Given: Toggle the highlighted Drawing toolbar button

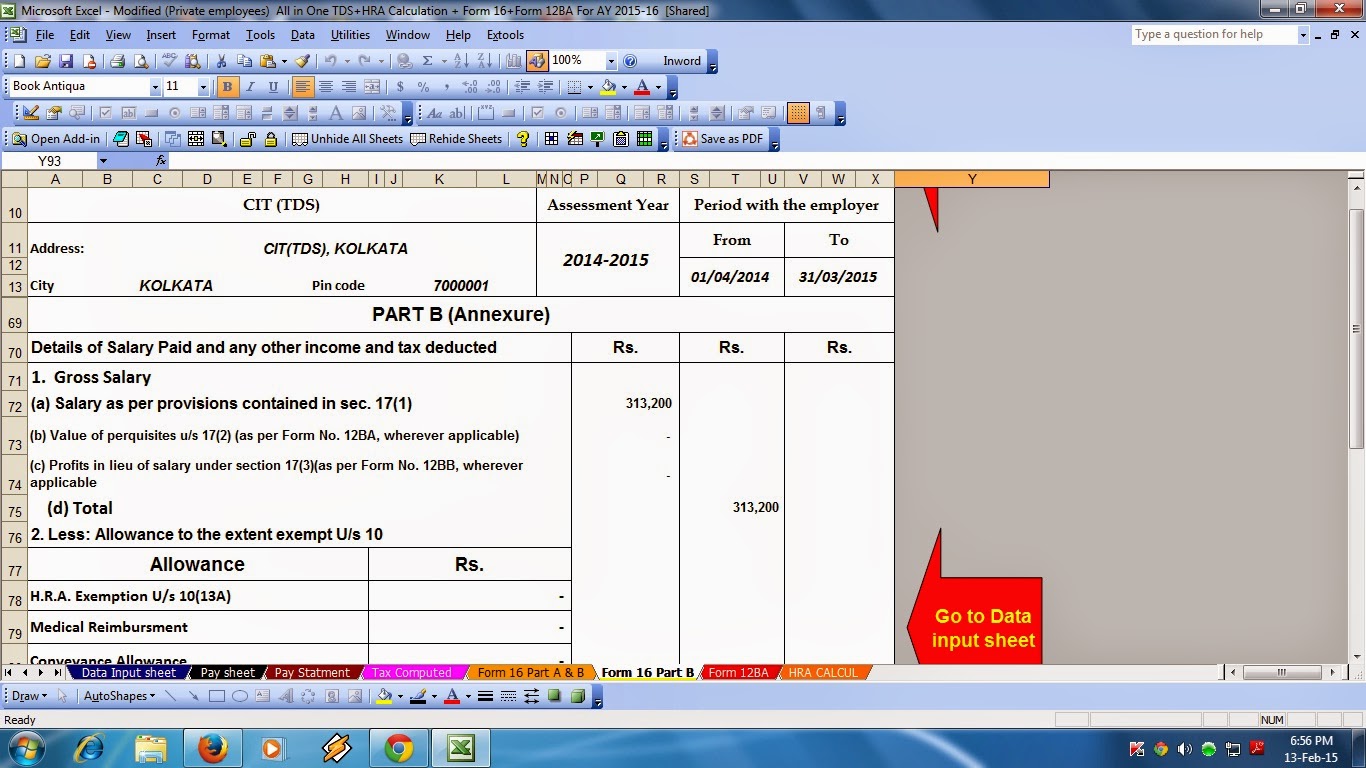Looking at the screenshot, I should (538, 61).
